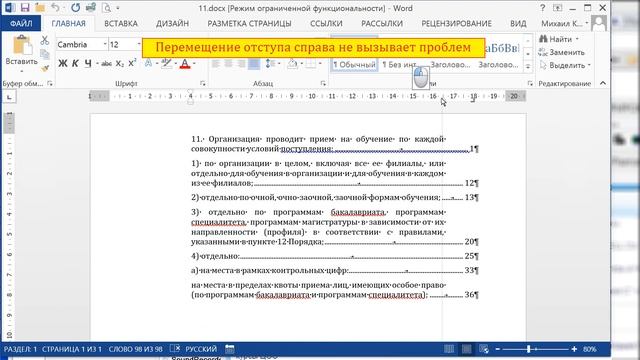The height and width of the screenshot is (360, 640).
Task: Toggle Italic (К) formatting
Action: pos(75,63)
